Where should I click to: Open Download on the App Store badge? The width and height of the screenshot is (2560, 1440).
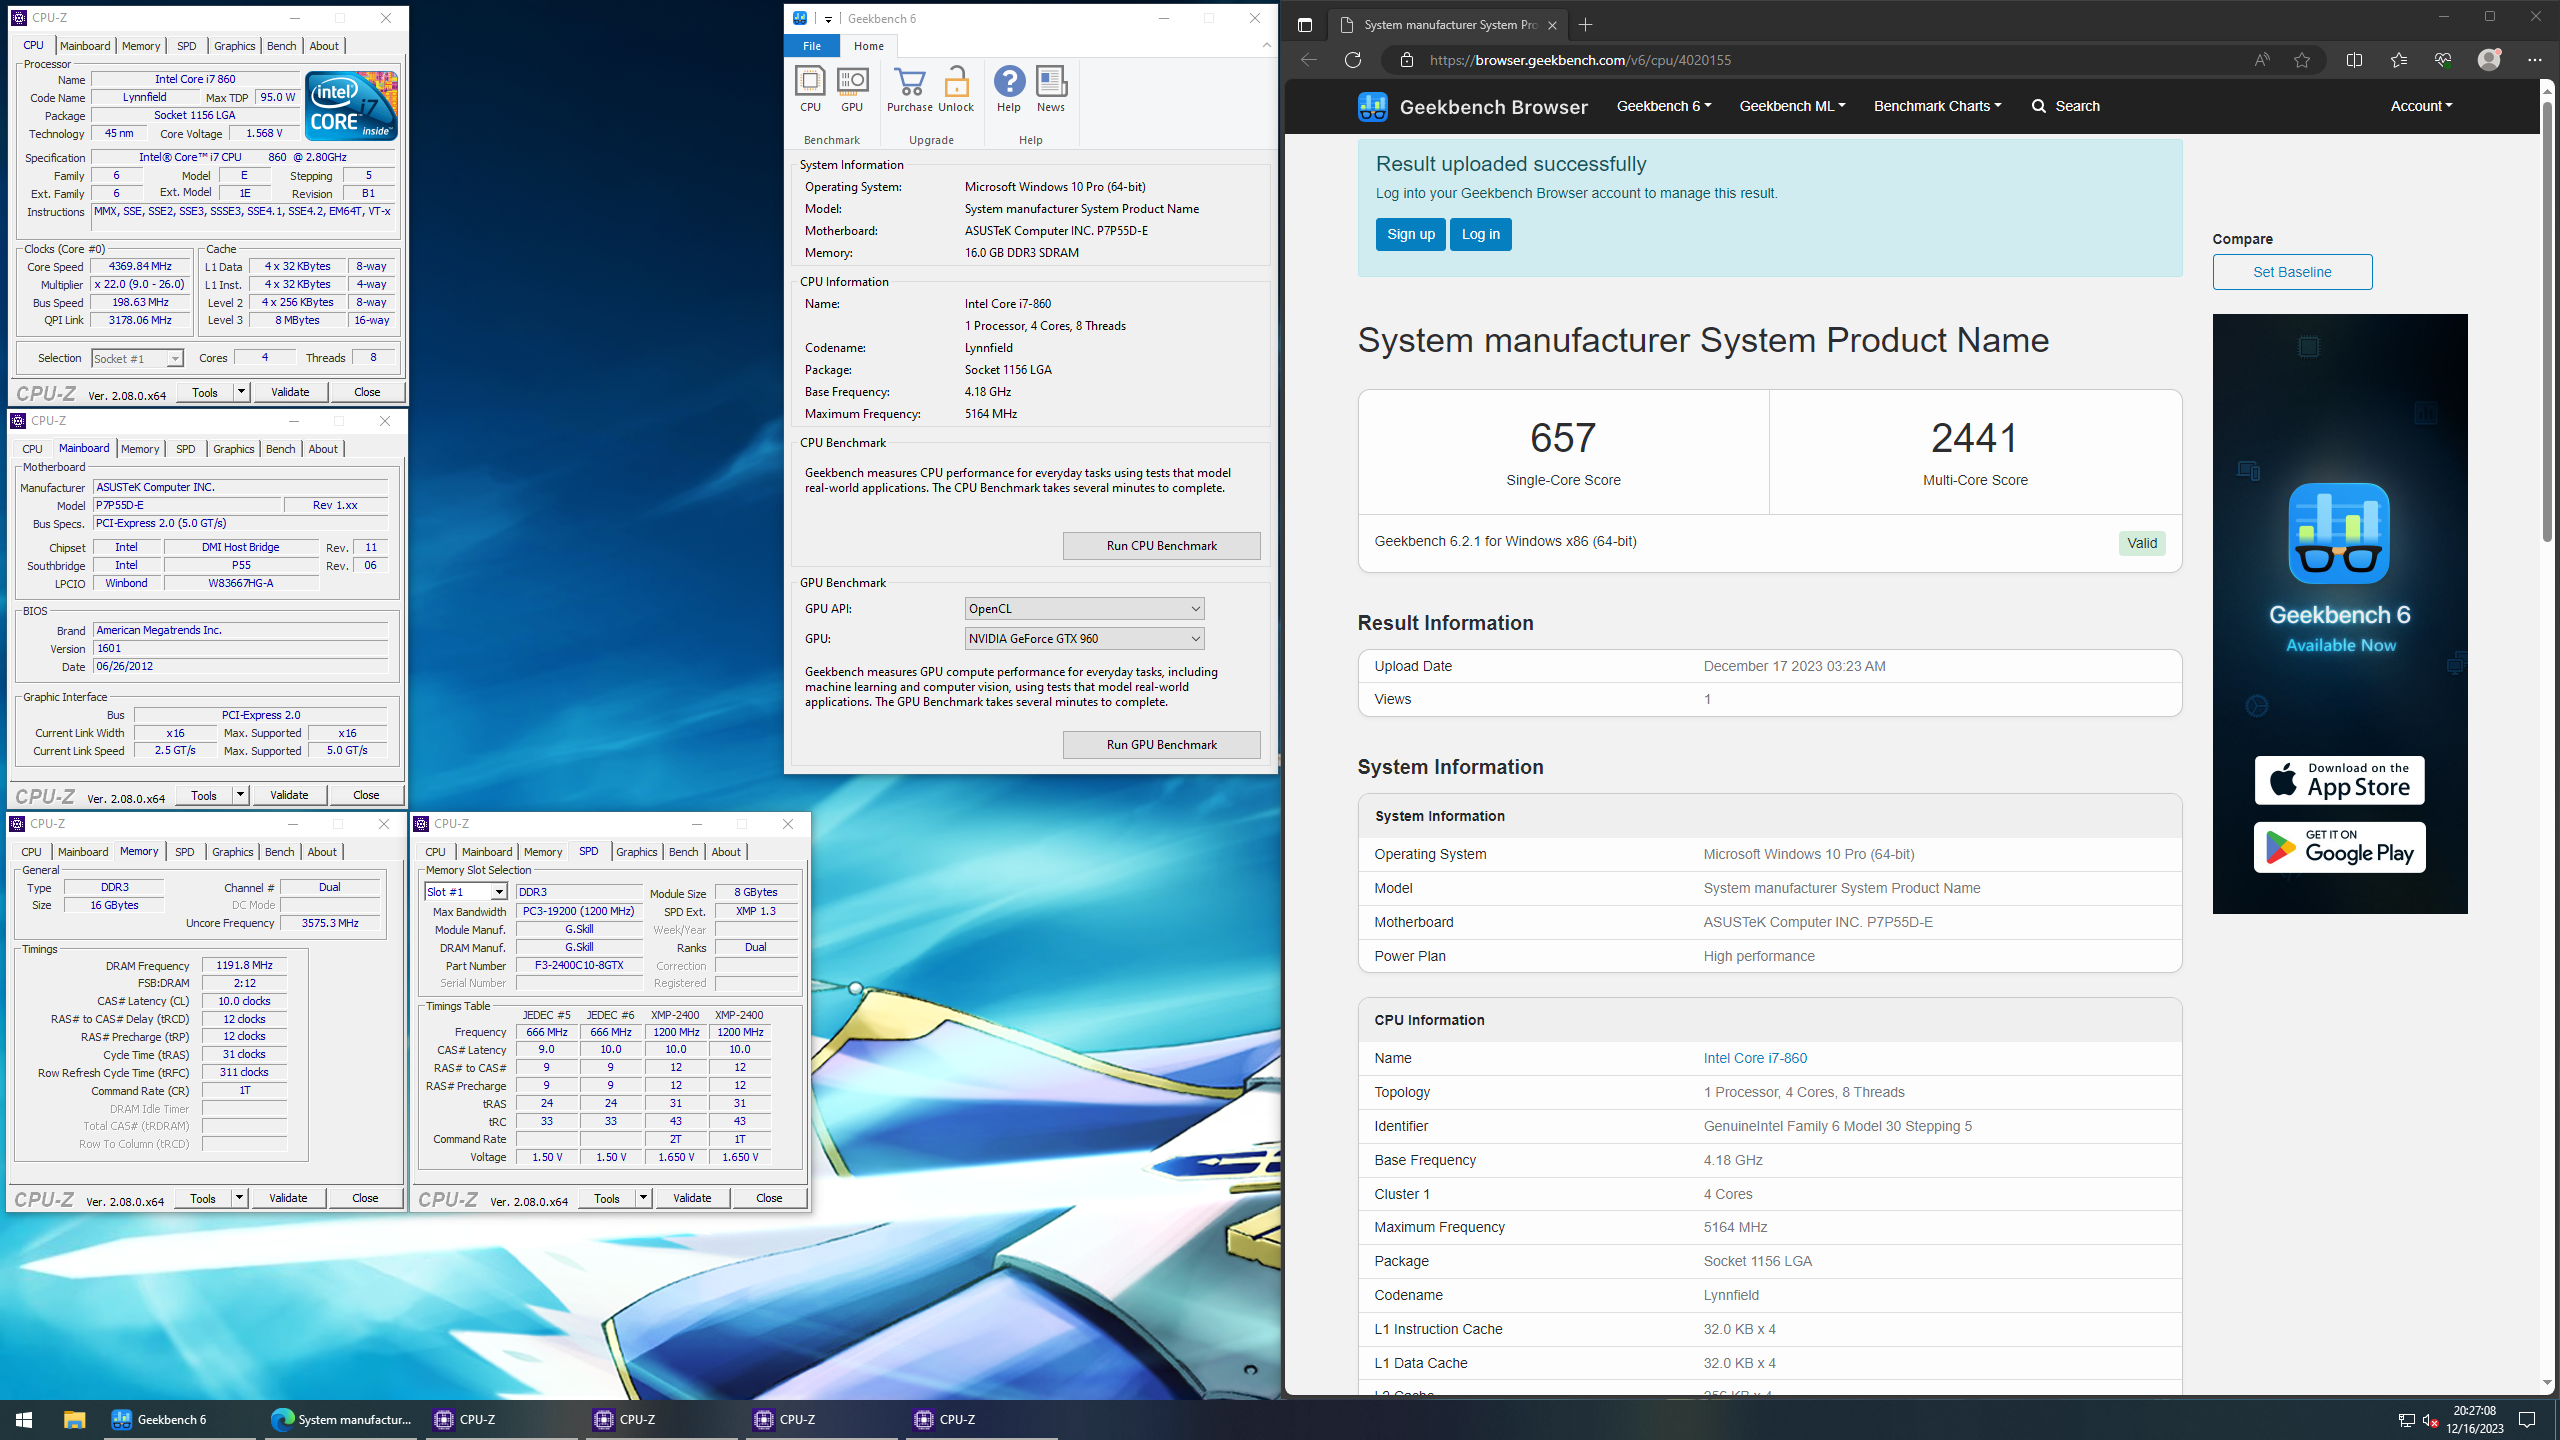2339,780
